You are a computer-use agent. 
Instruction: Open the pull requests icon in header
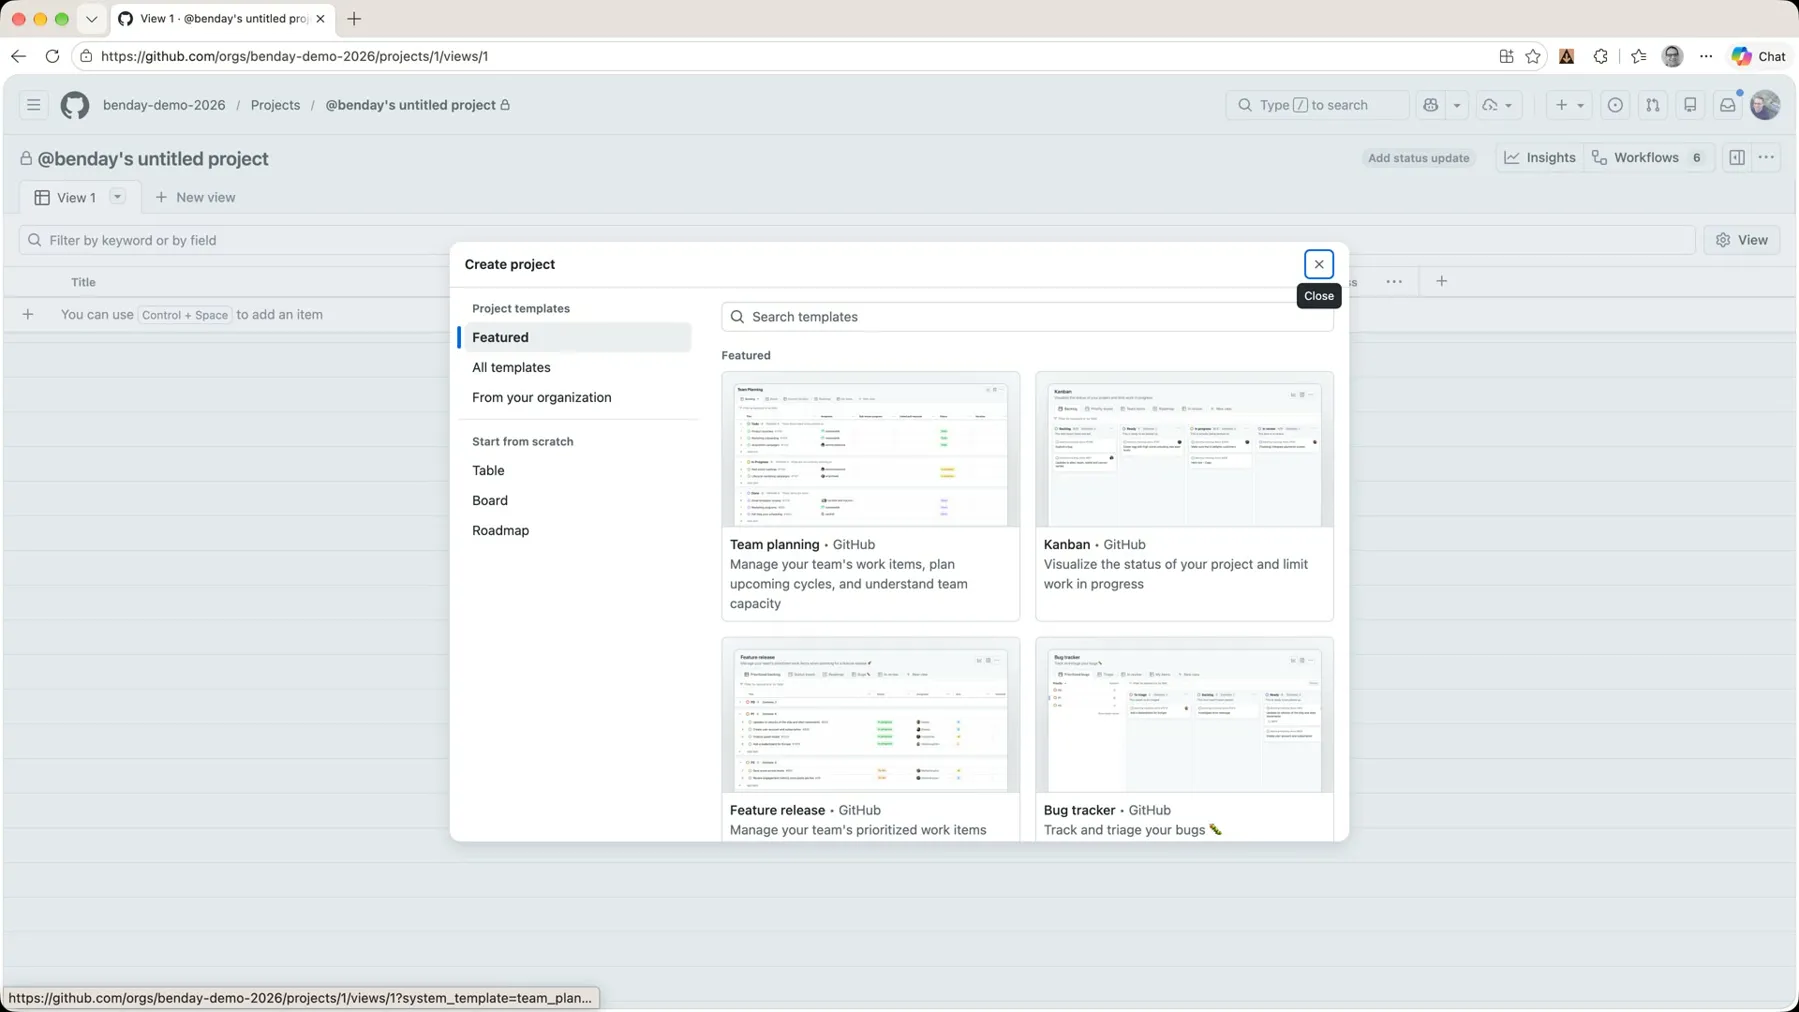(1653, 105)
